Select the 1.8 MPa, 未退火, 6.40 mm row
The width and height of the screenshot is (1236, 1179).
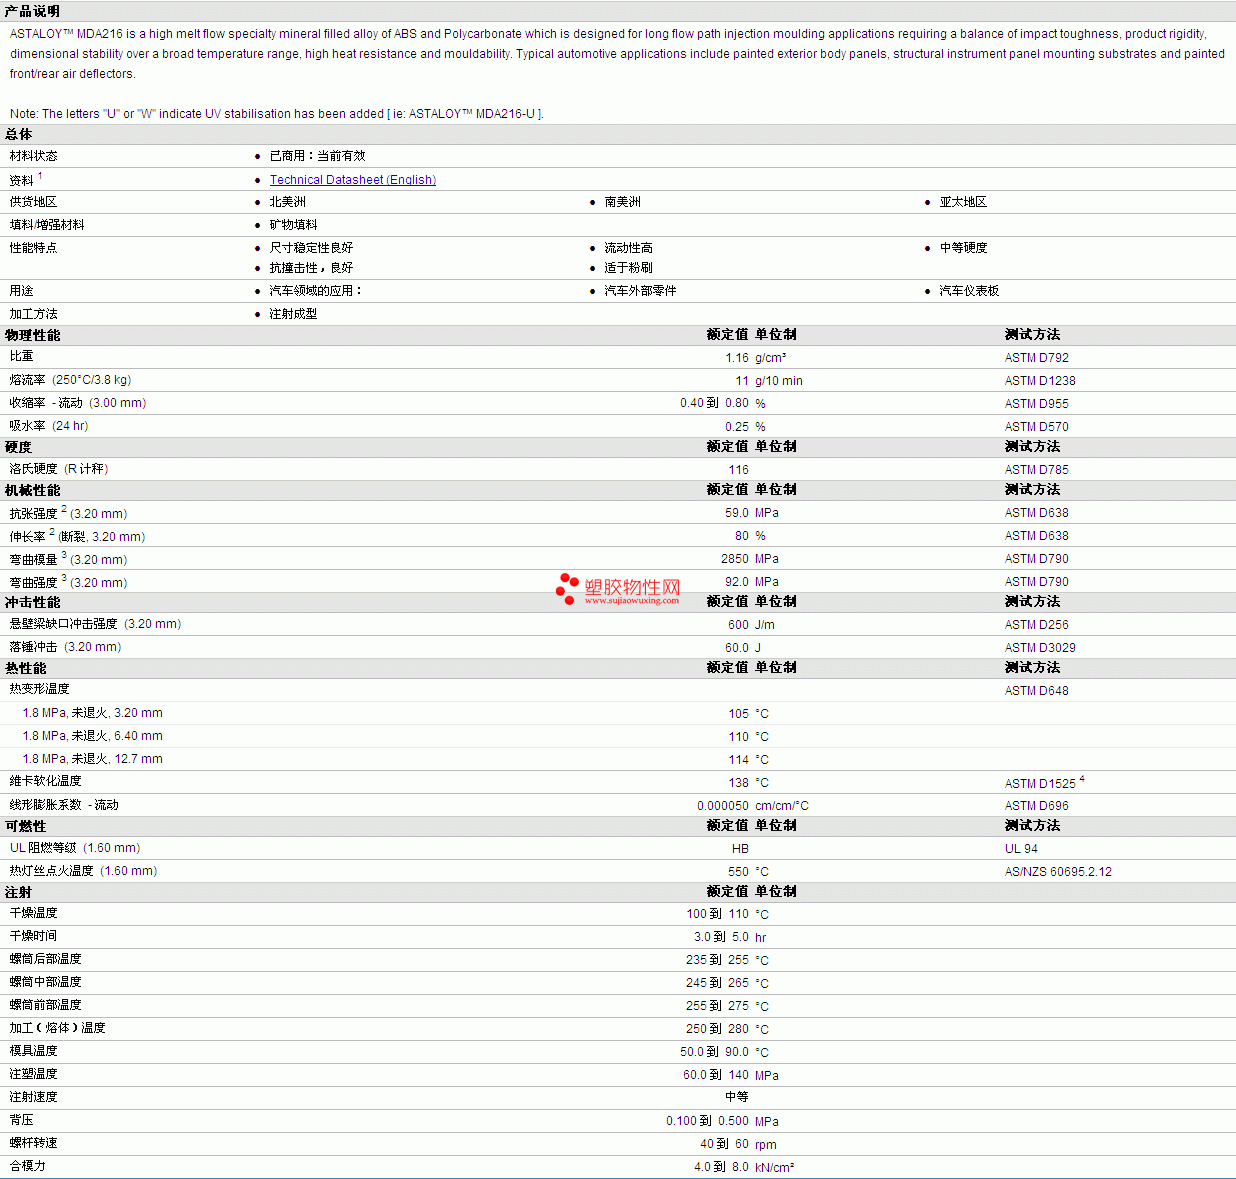click(x=618, y=736)
